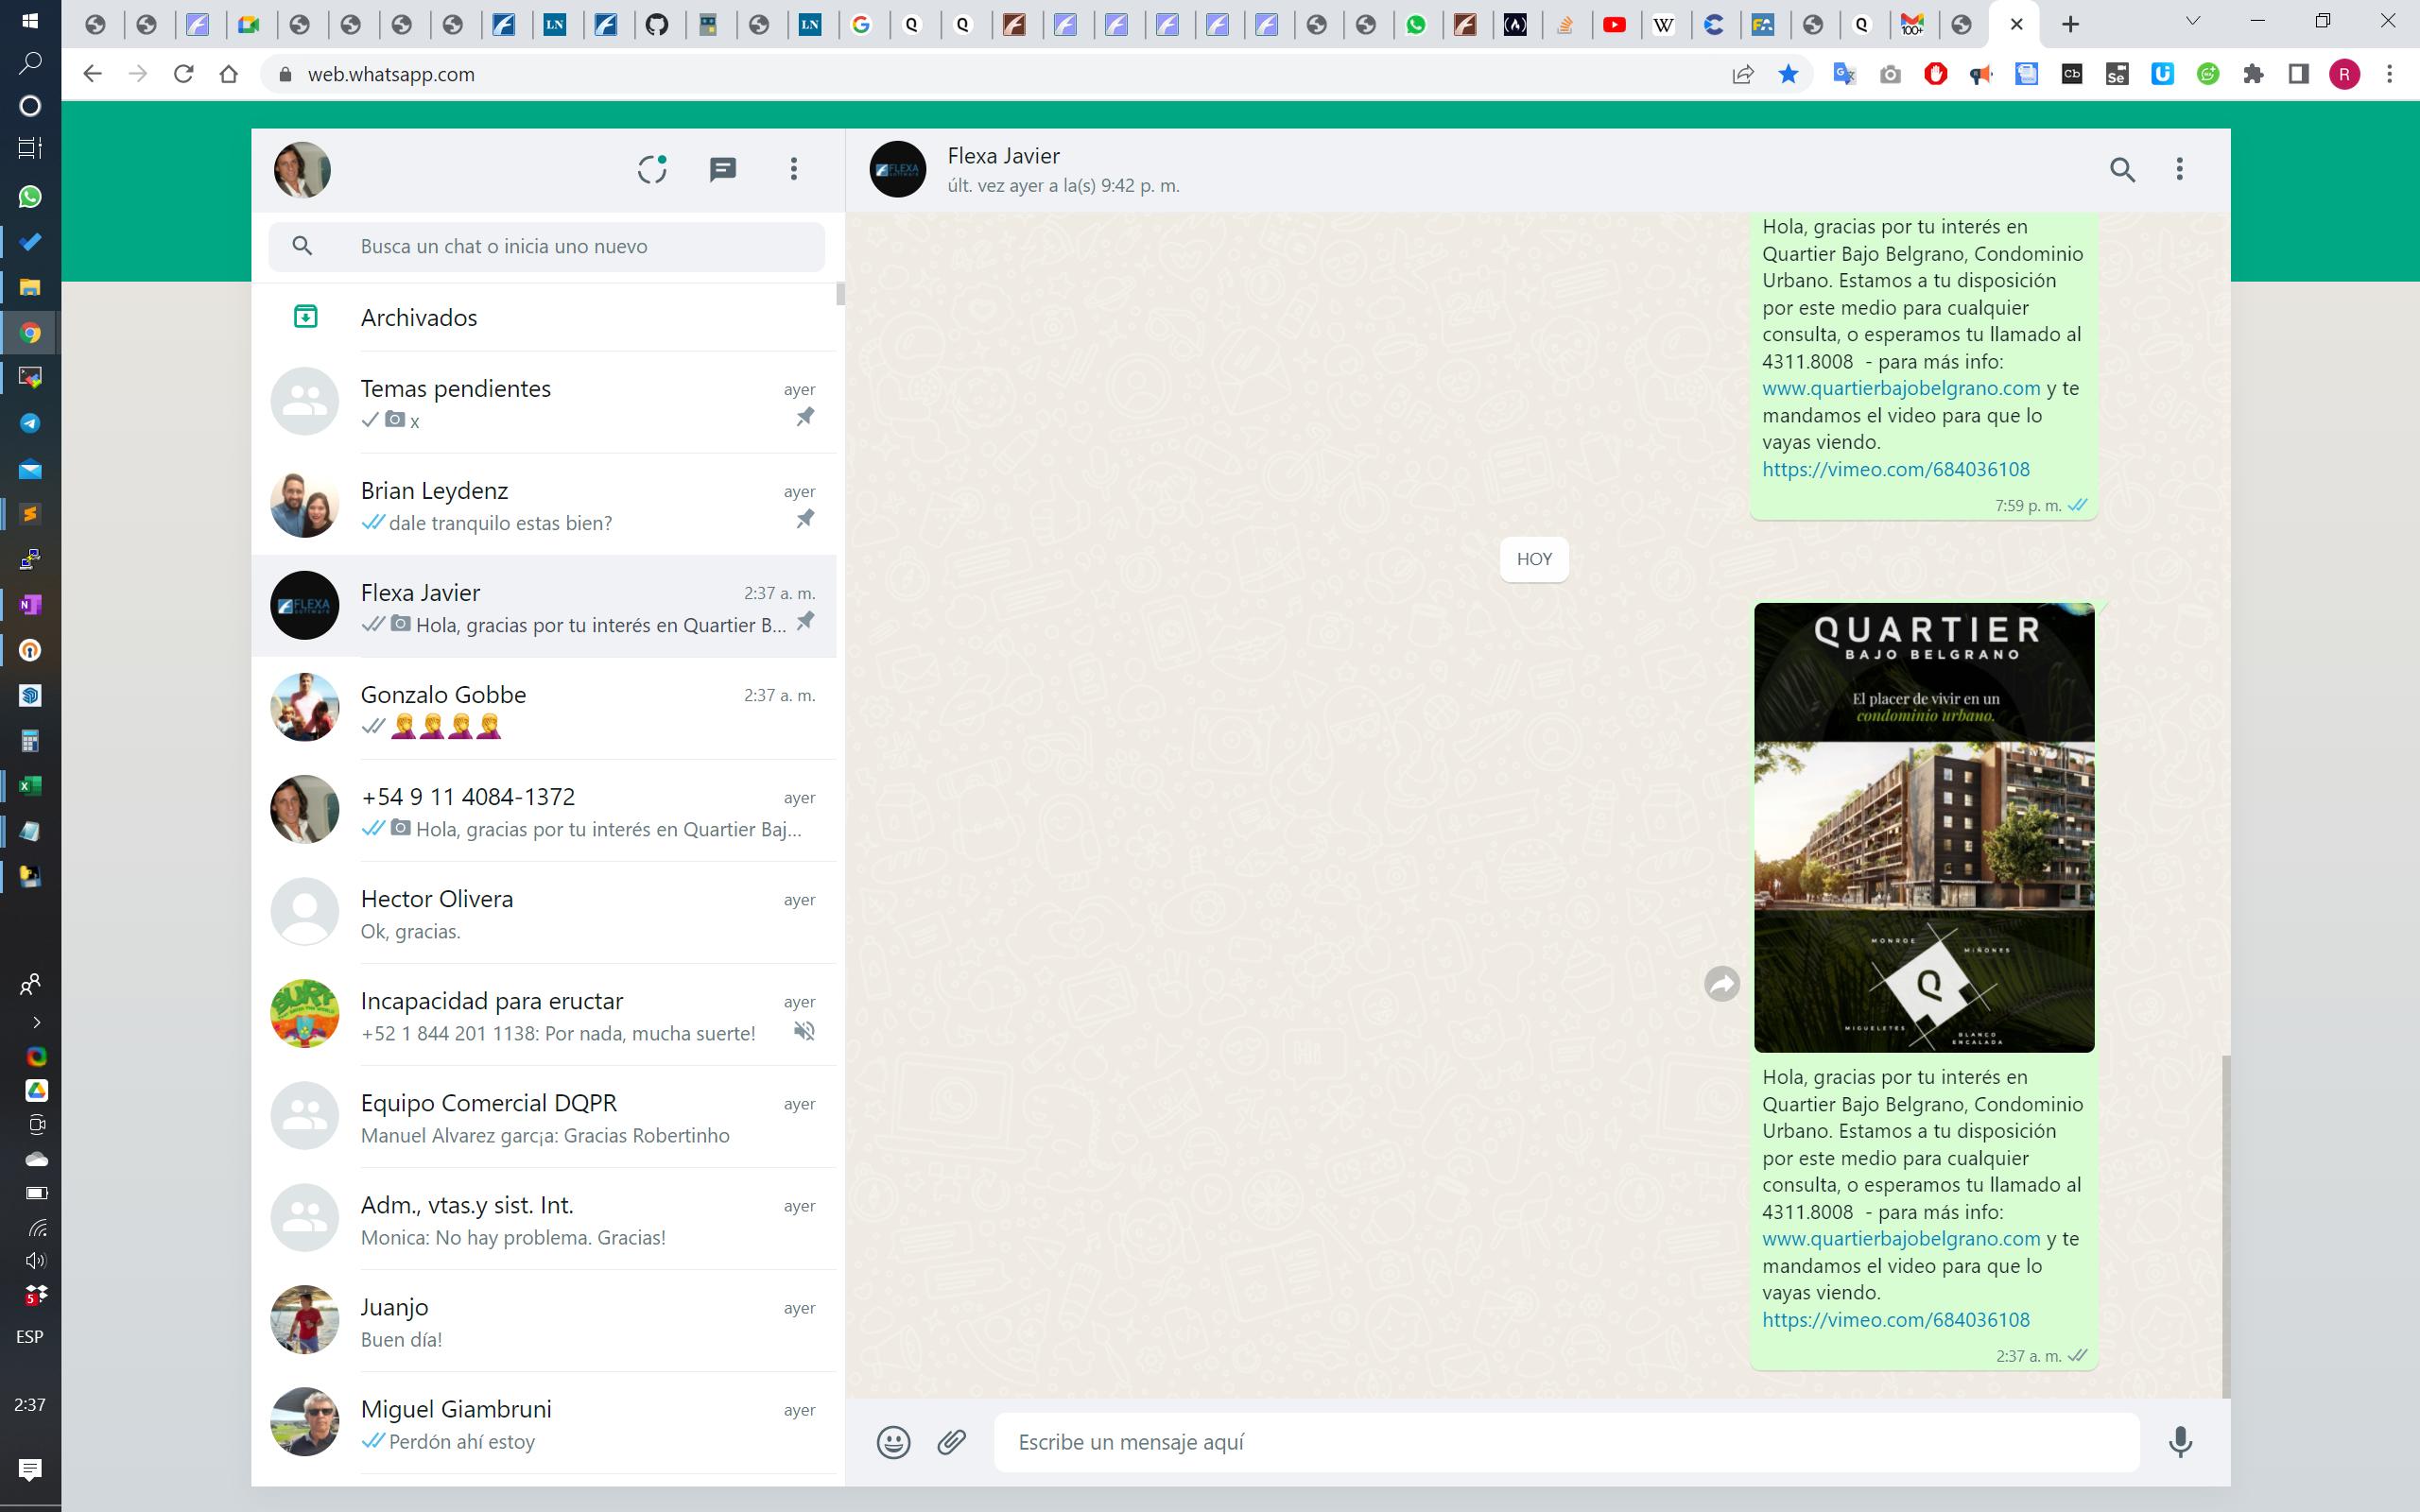Close the active browser tab

[2016, 25]
